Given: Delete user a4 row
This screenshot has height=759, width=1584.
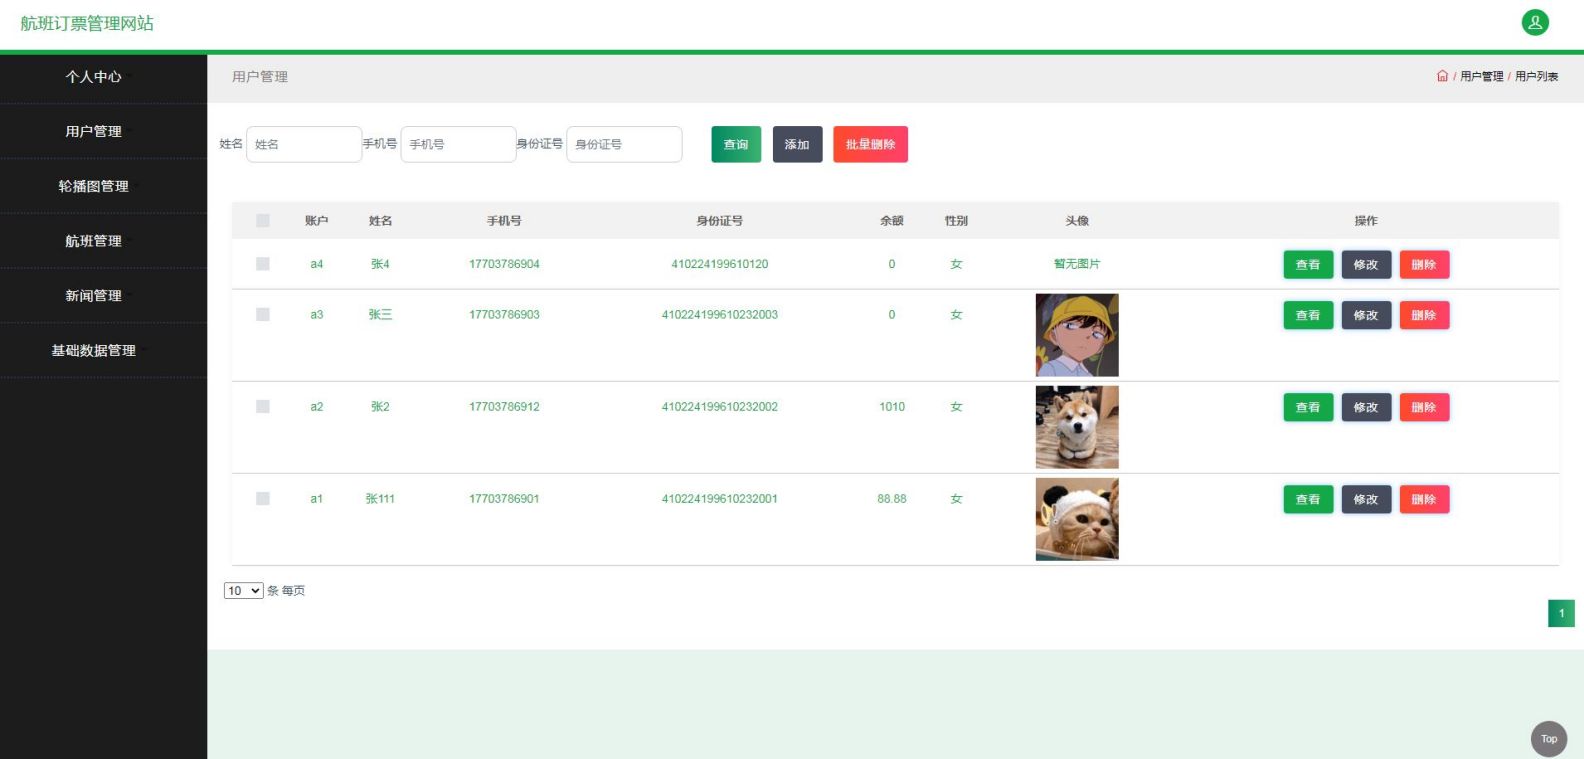Looking at the screenshot, I should [1424, 265].
